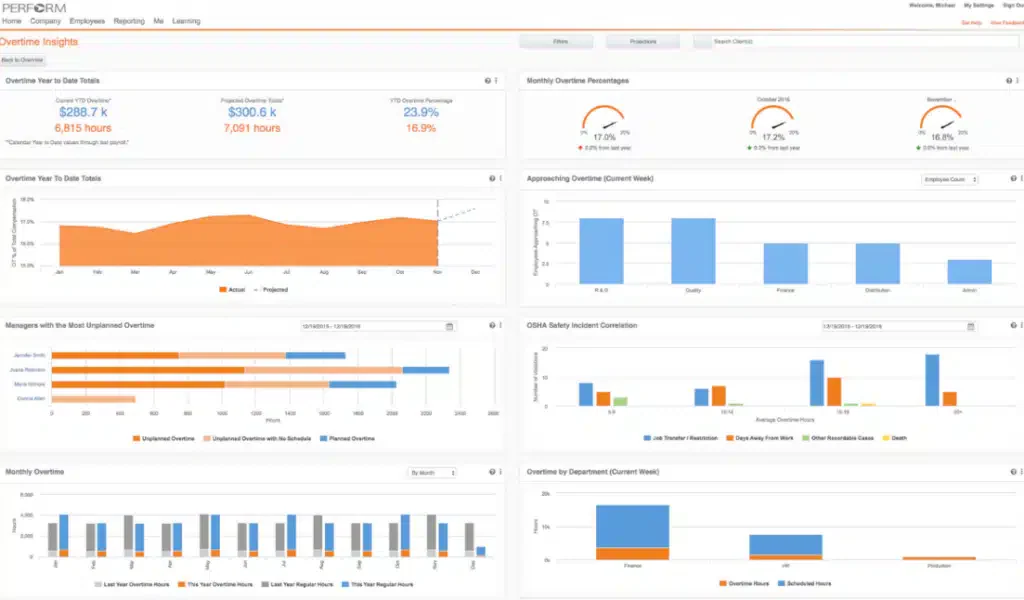The image size is (1024, 600).
Task: Toggle Unplanned Overtime legend series
Action: pos(164,439)
